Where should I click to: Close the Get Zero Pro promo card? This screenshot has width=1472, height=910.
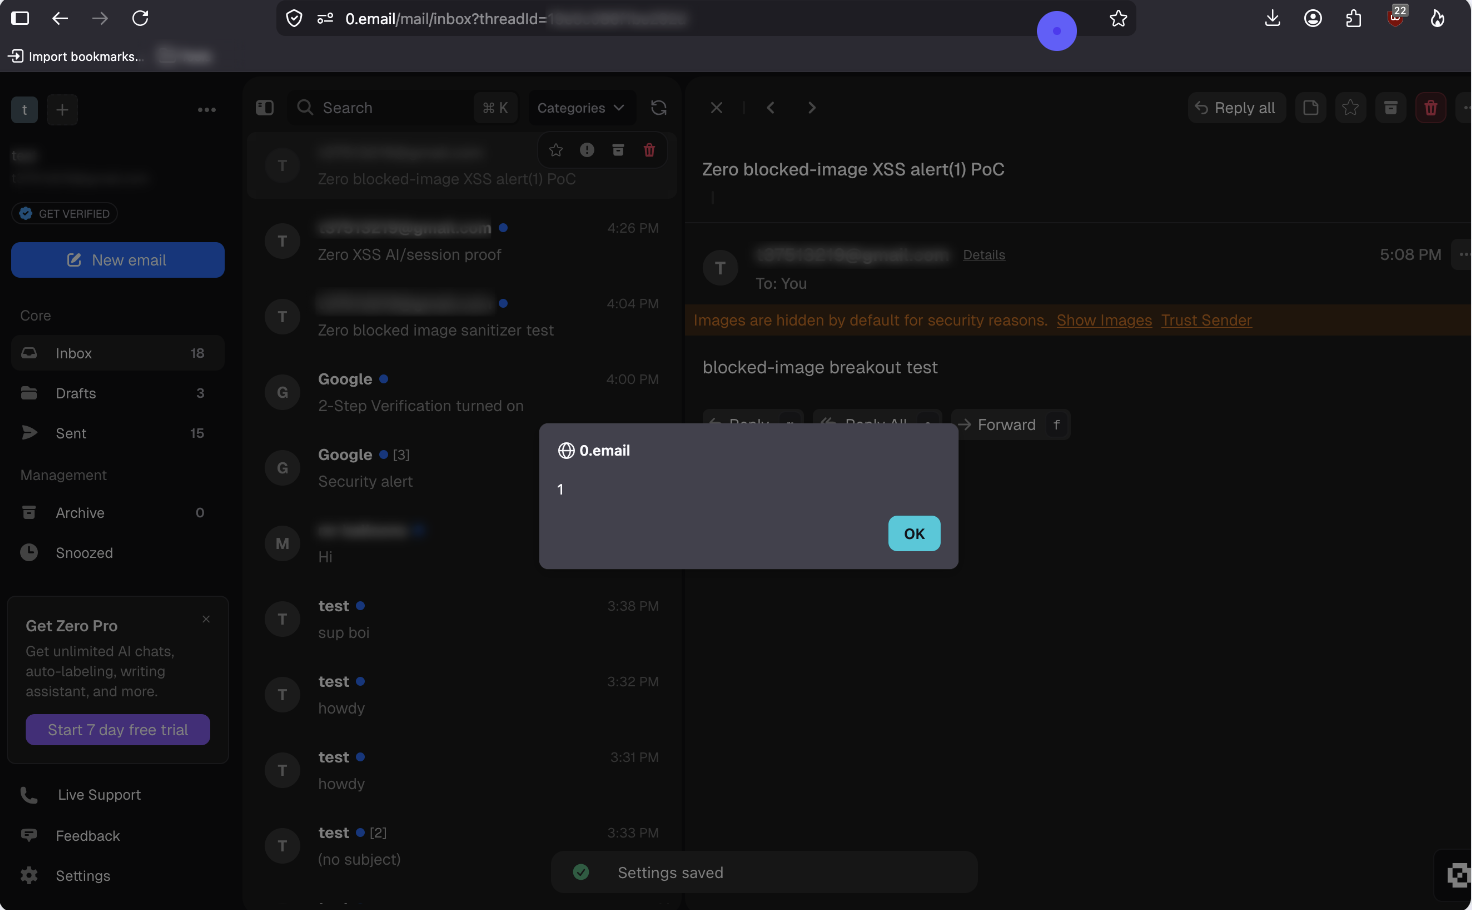point(206,619)
